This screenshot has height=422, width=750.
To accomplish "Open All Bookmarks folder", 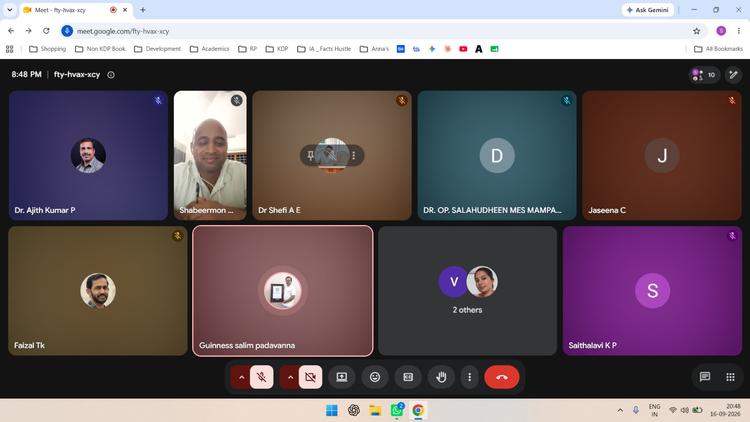I will [x=718, y=49].
